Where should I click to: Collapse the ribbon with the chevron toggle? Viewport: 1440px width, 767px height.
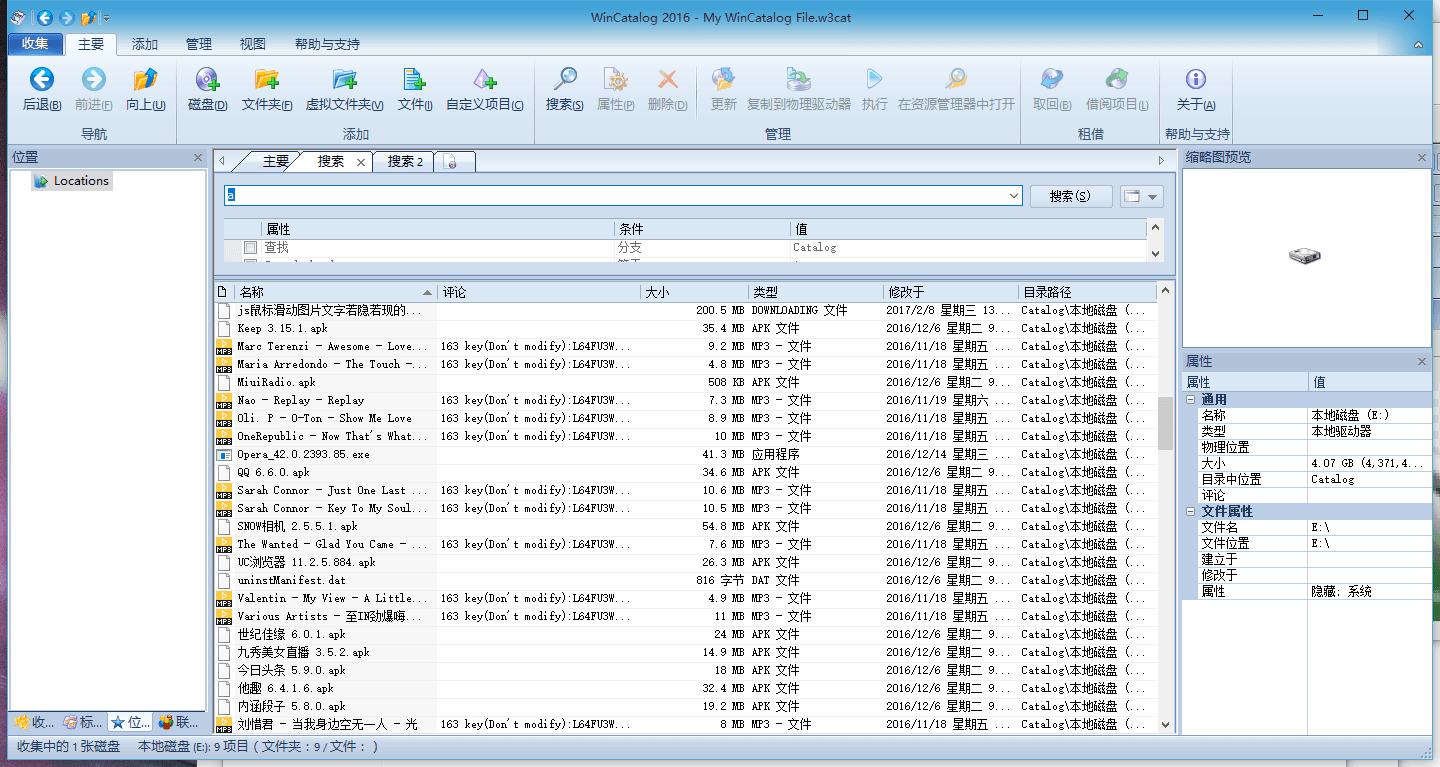click(x=1418, y=44)
